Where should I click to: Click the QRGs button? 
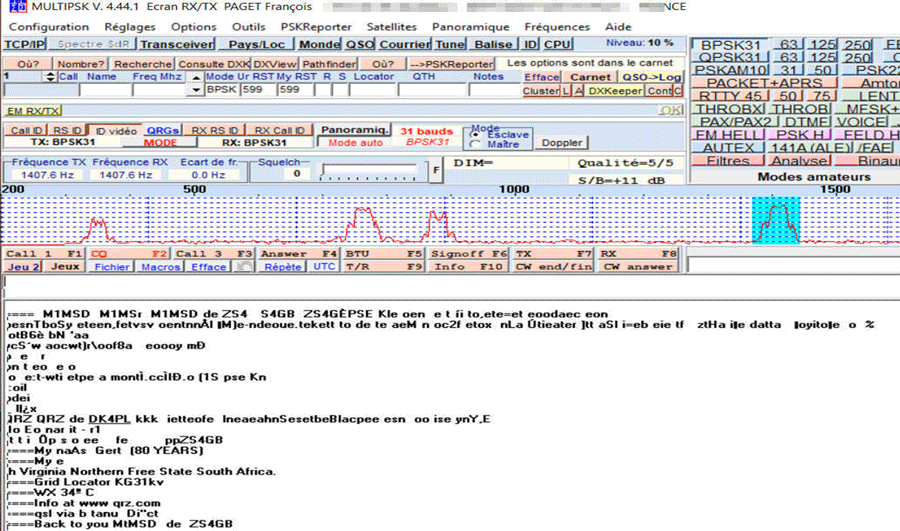coord(162,131)
